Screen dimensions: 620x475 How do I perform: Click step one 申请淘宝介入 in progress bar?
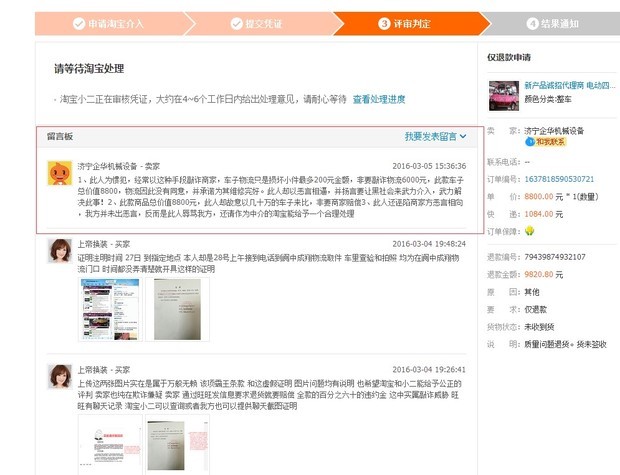pyautogui.click(x=109, y=24)
